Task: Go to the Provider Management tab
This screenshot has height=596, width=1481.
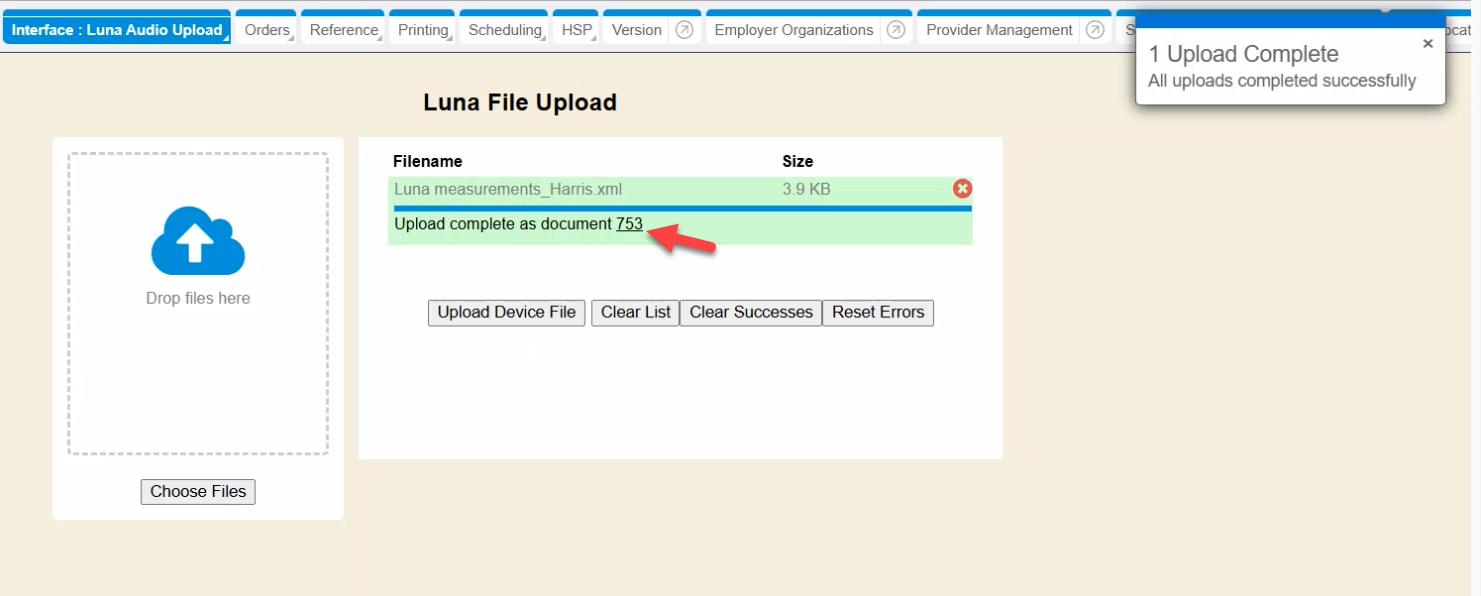Action: [x=999, y=30]
